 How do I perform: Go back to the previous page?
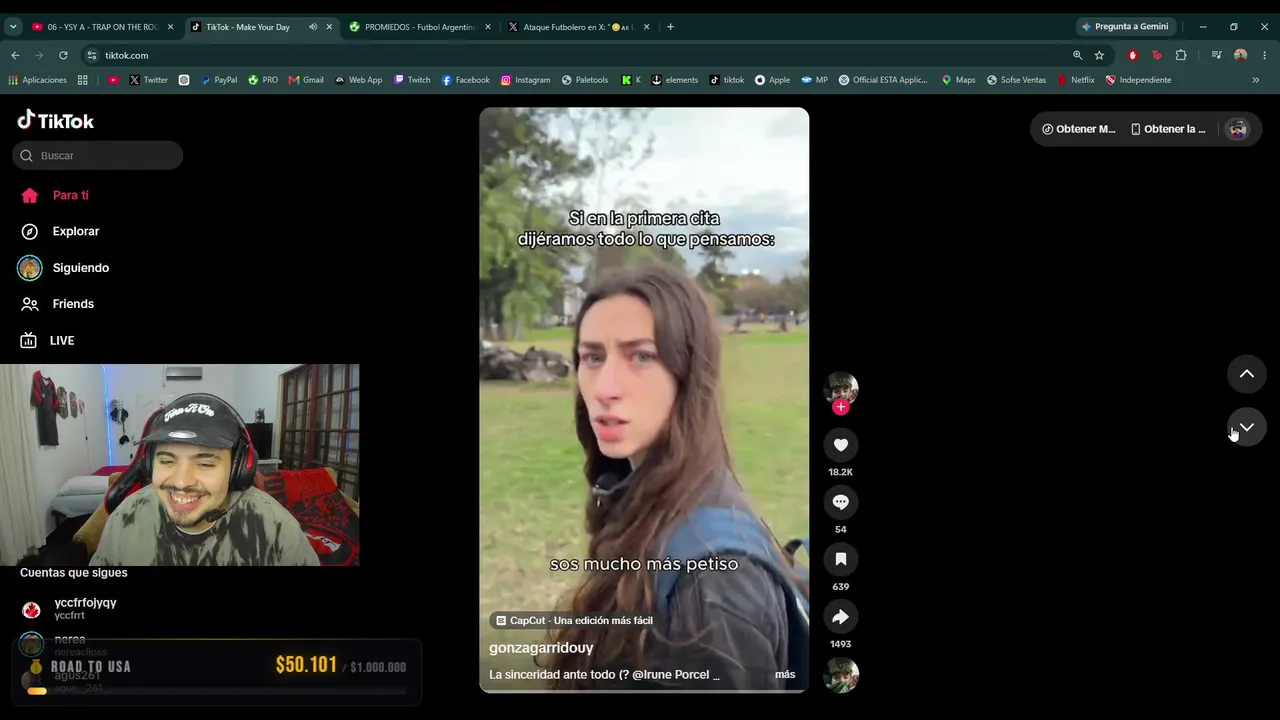(15, 55)
